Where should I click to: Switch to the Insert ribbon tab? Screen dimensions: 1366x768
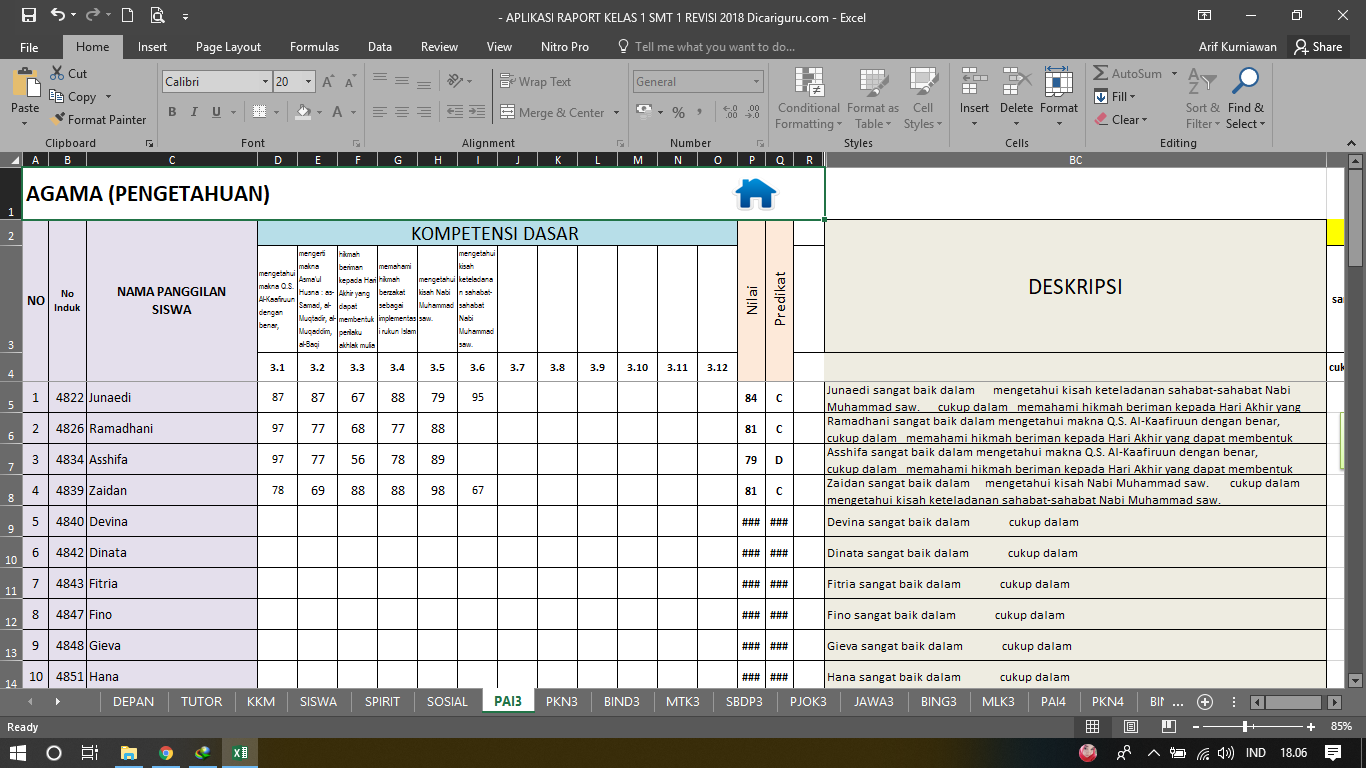pos(153,47)
